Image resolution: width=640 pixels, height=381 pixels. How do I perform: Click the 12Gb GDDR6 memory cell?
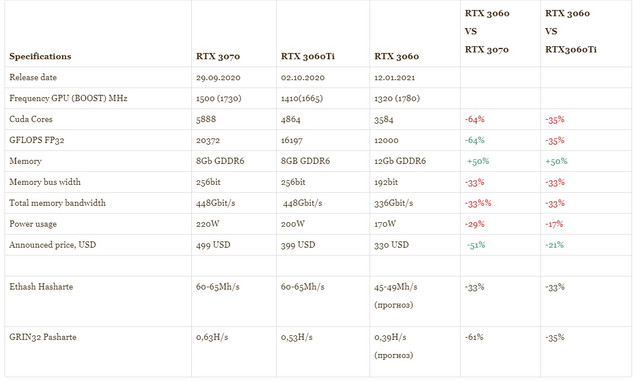pos(400,161)
